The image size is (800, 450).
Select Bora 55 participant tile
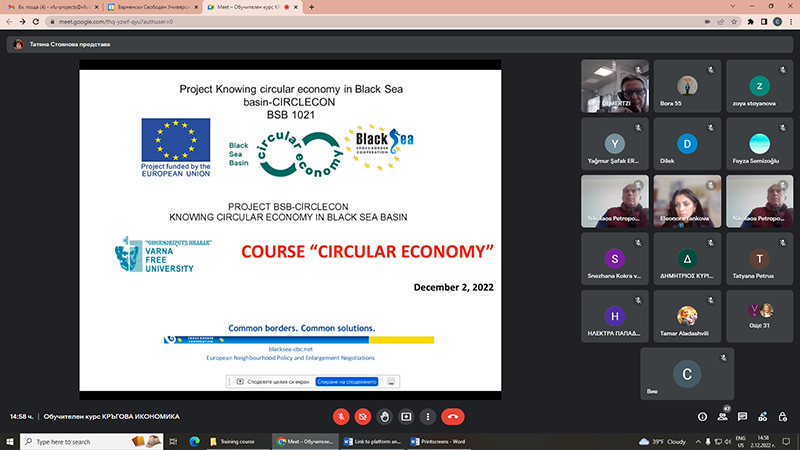point(687,86)
